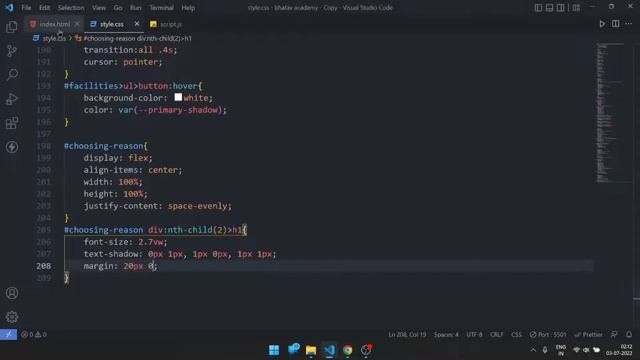Screen dimensions: 640x360
Task: Click the remote window indicator in status bar
Action: [8, 334]
